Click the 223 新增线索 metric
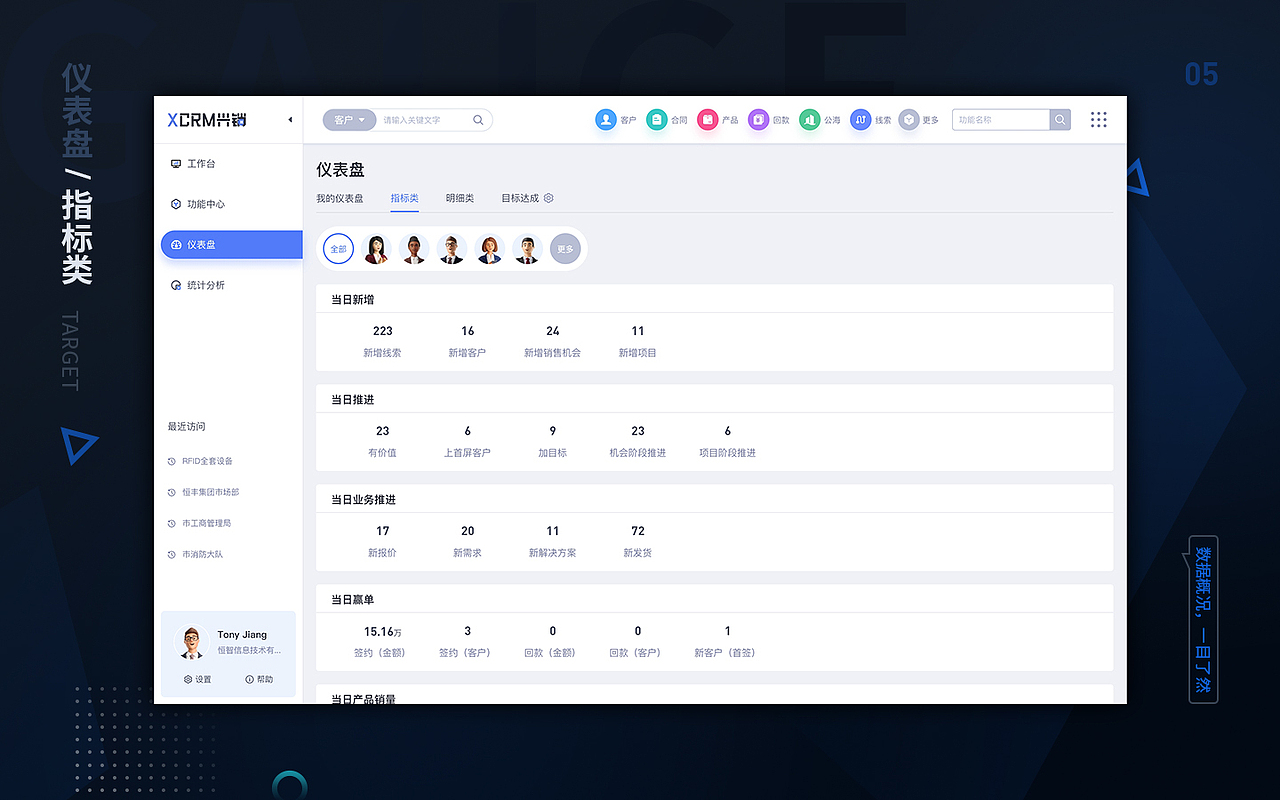The image size is (1280, 800). click(382, 341)
